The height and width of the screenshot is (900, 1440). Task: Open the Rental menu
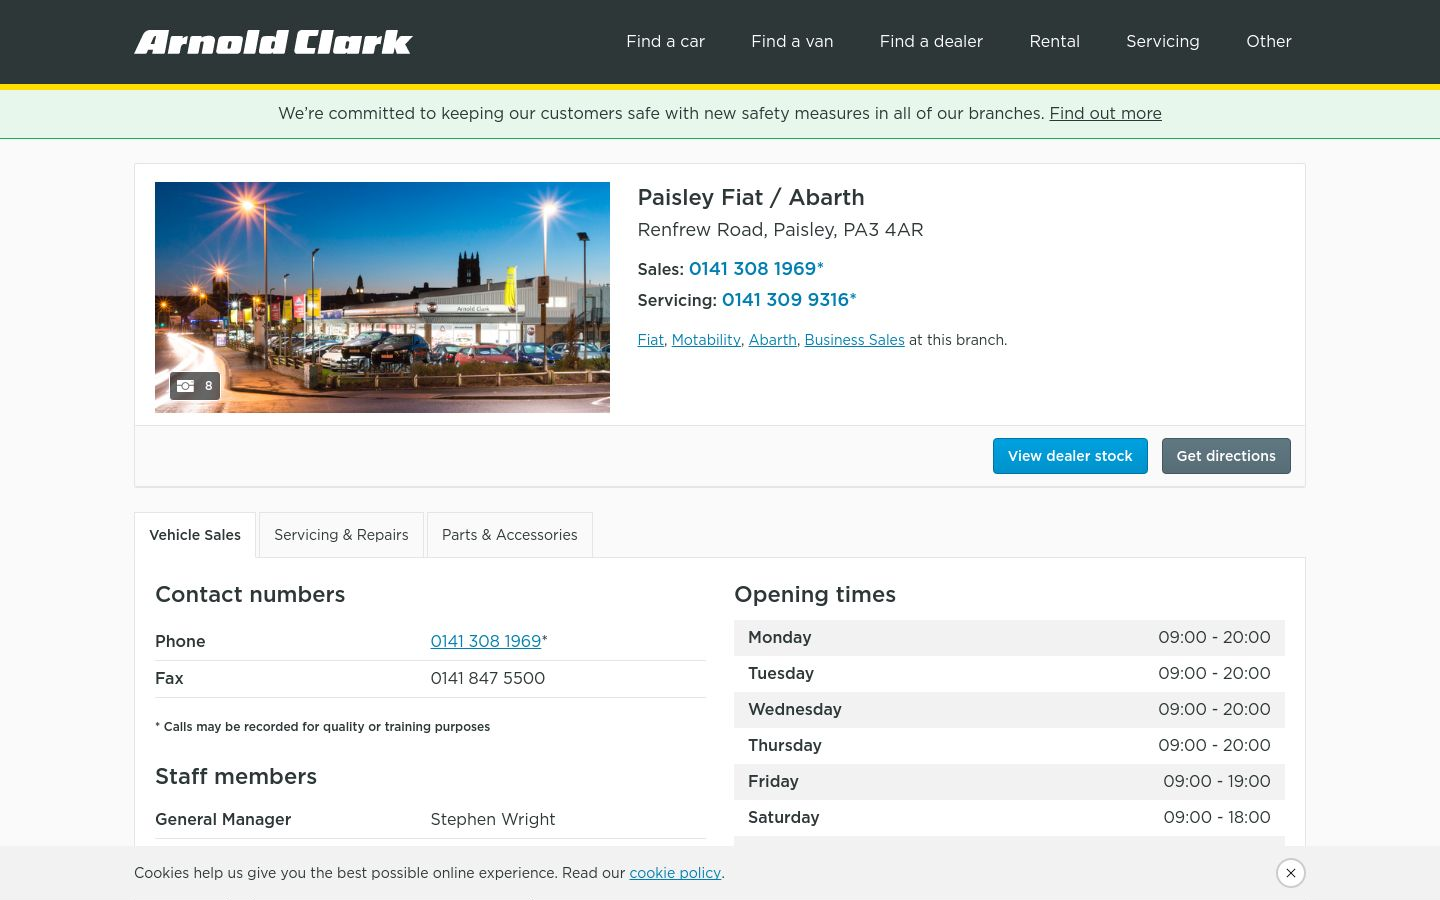[1054, 41]
